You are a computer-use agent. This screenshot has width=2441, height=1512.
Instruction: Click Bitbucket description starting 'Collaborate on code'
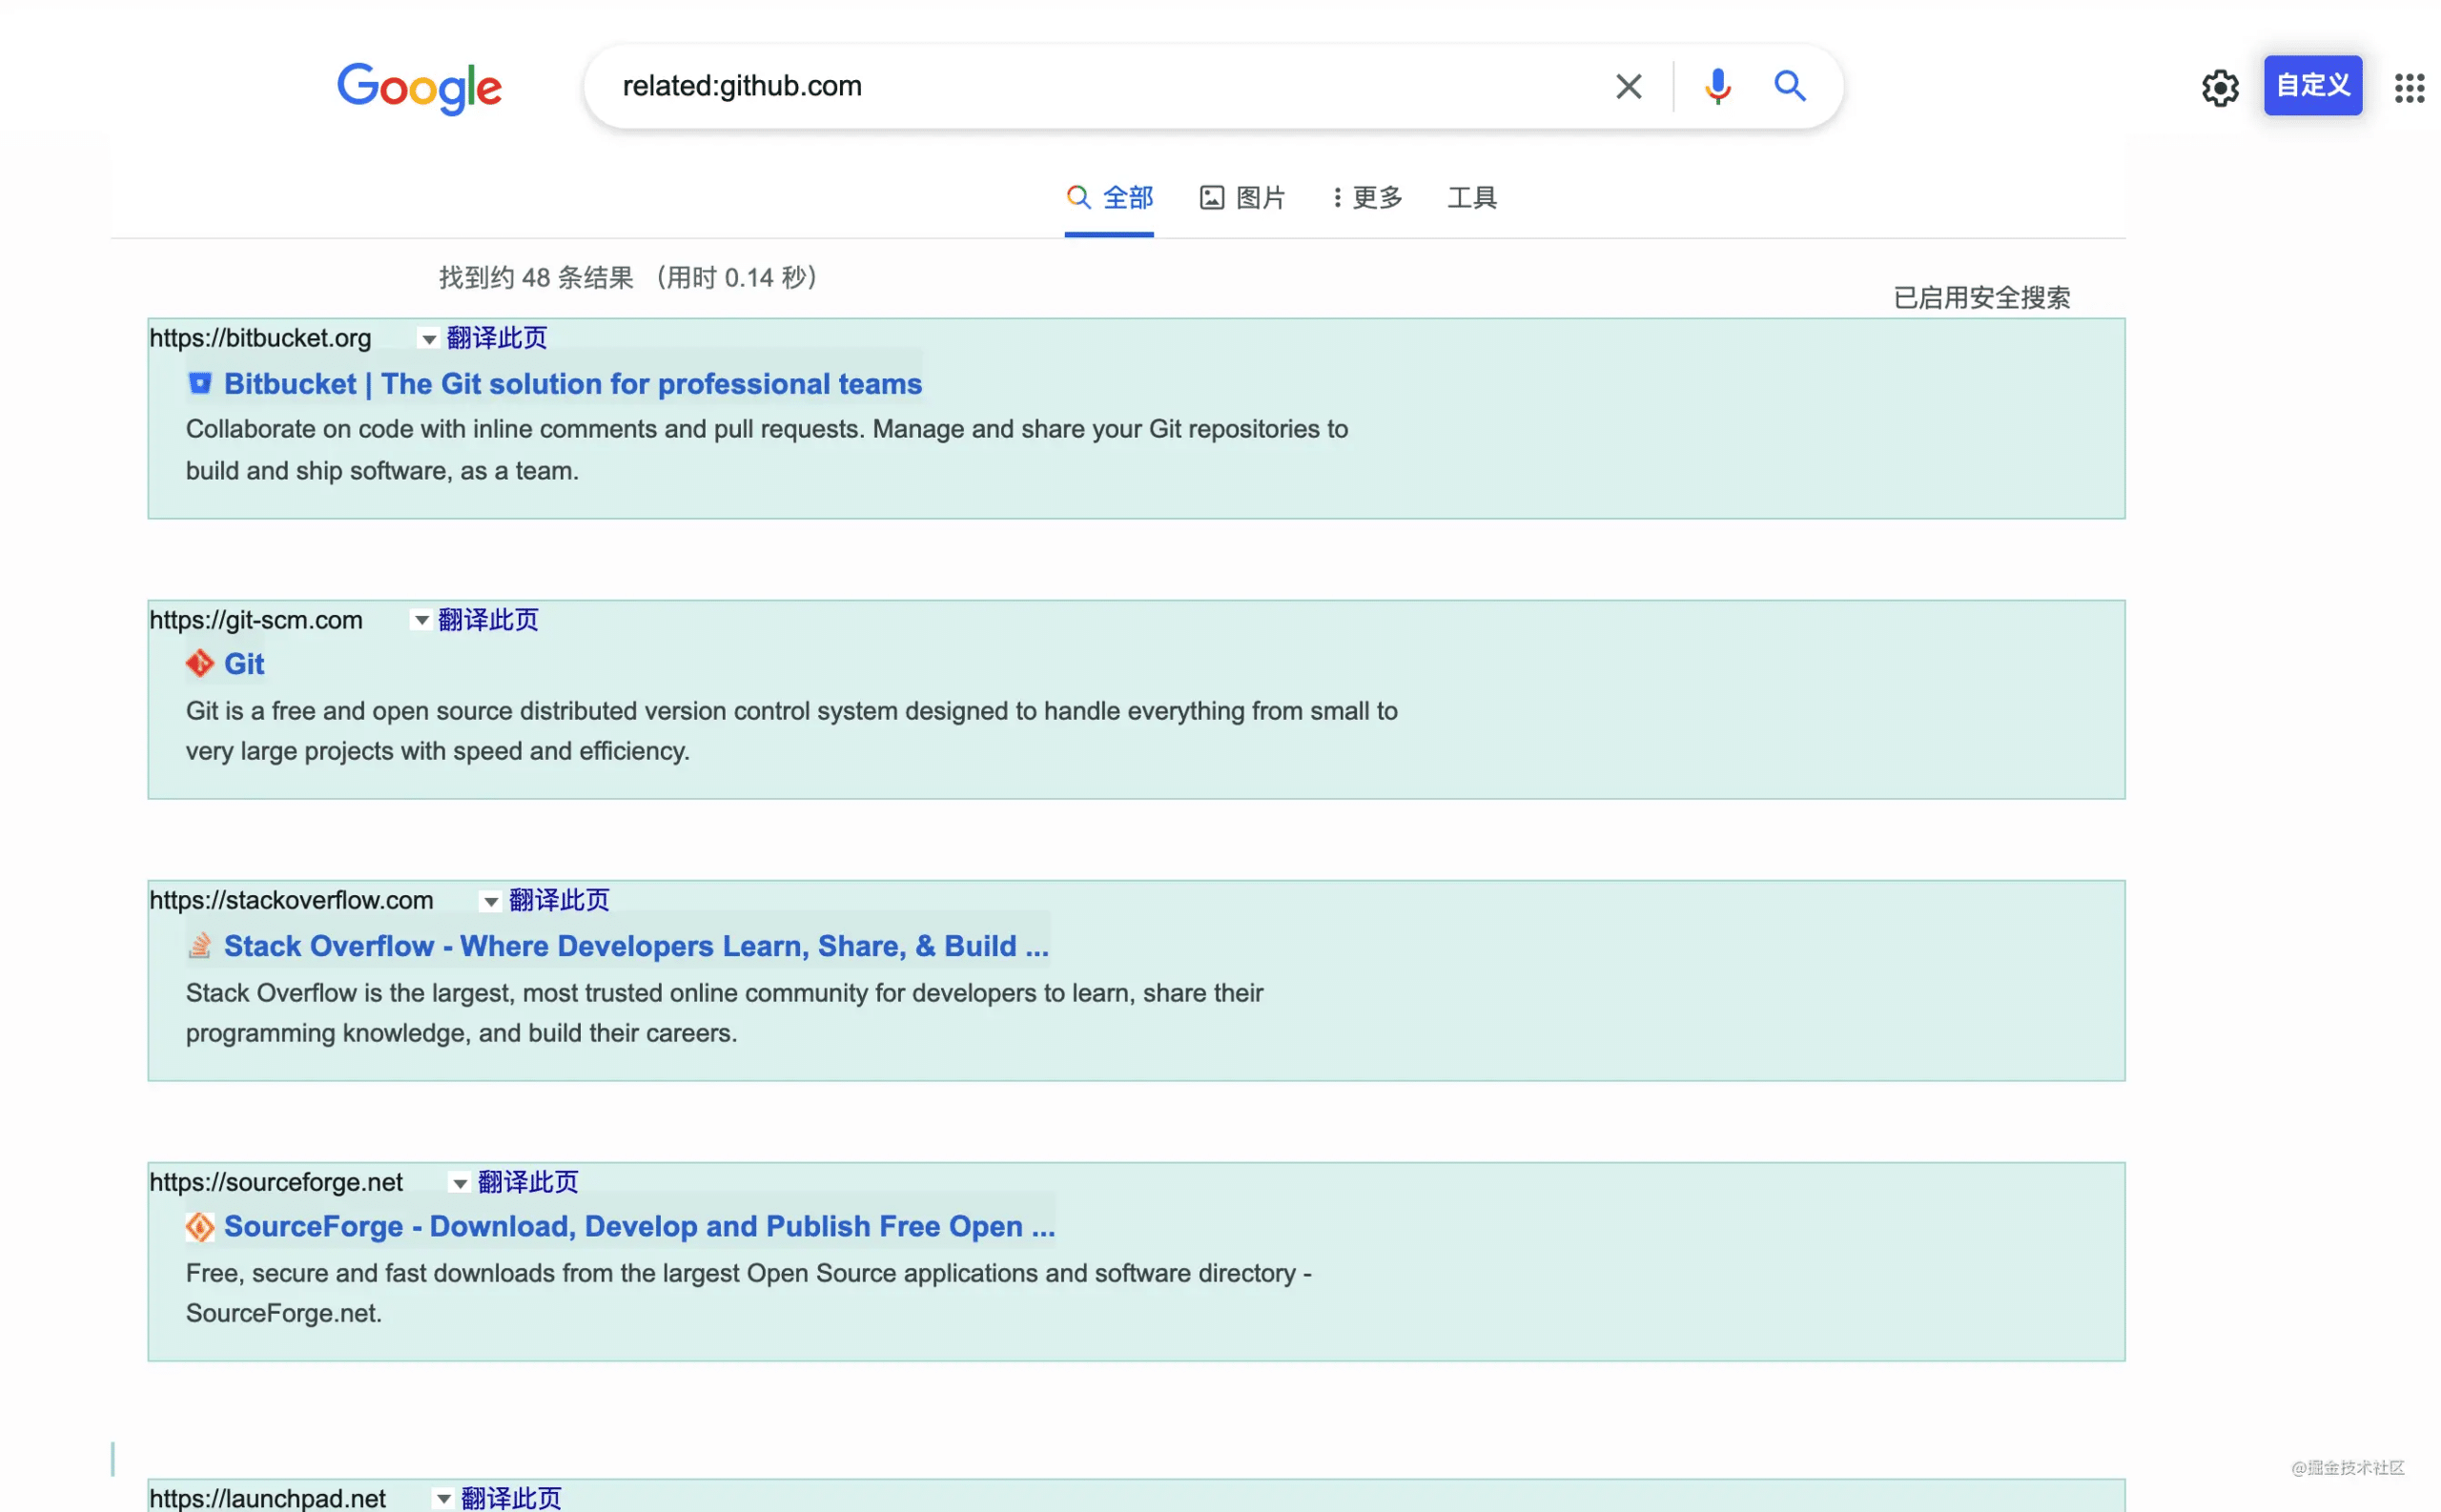(x=767, y=450)
